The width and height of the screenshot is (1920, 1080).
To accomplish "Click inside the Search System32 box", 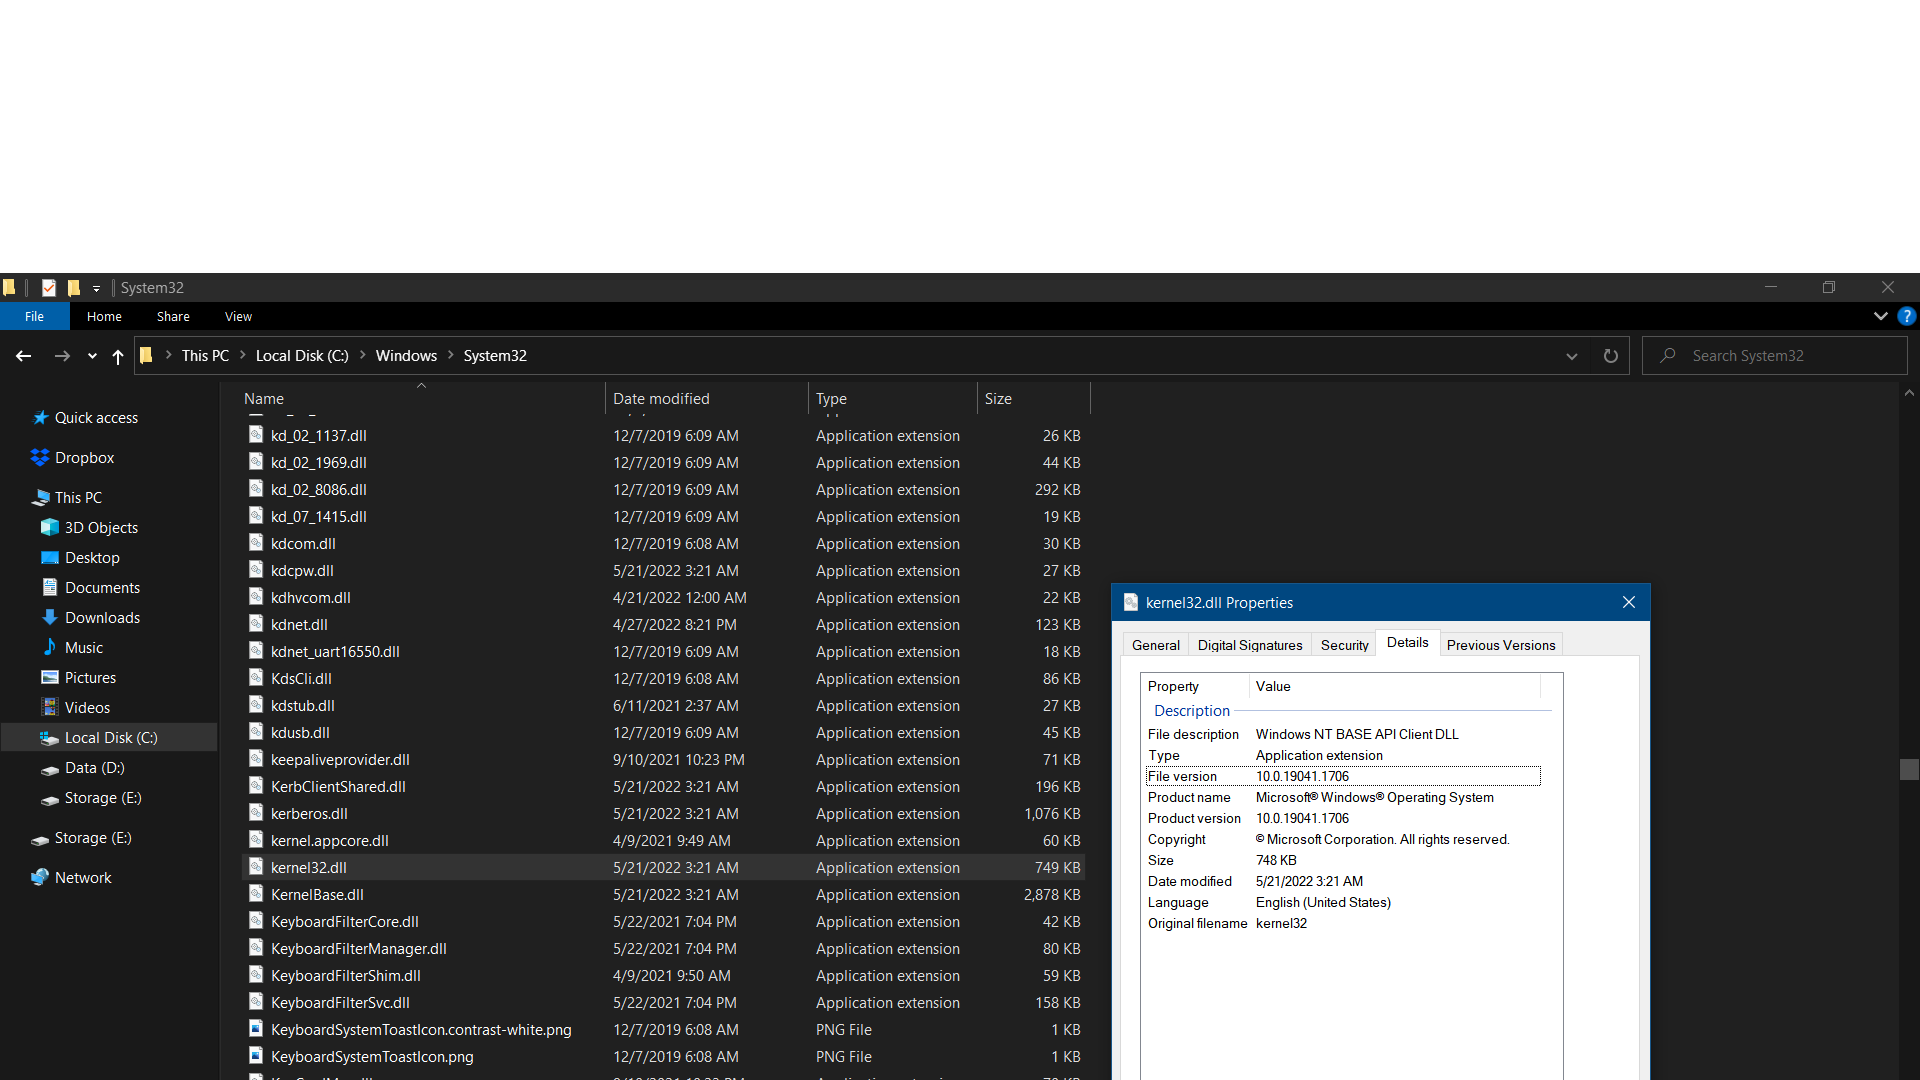I will click(x=1775, y=355).
